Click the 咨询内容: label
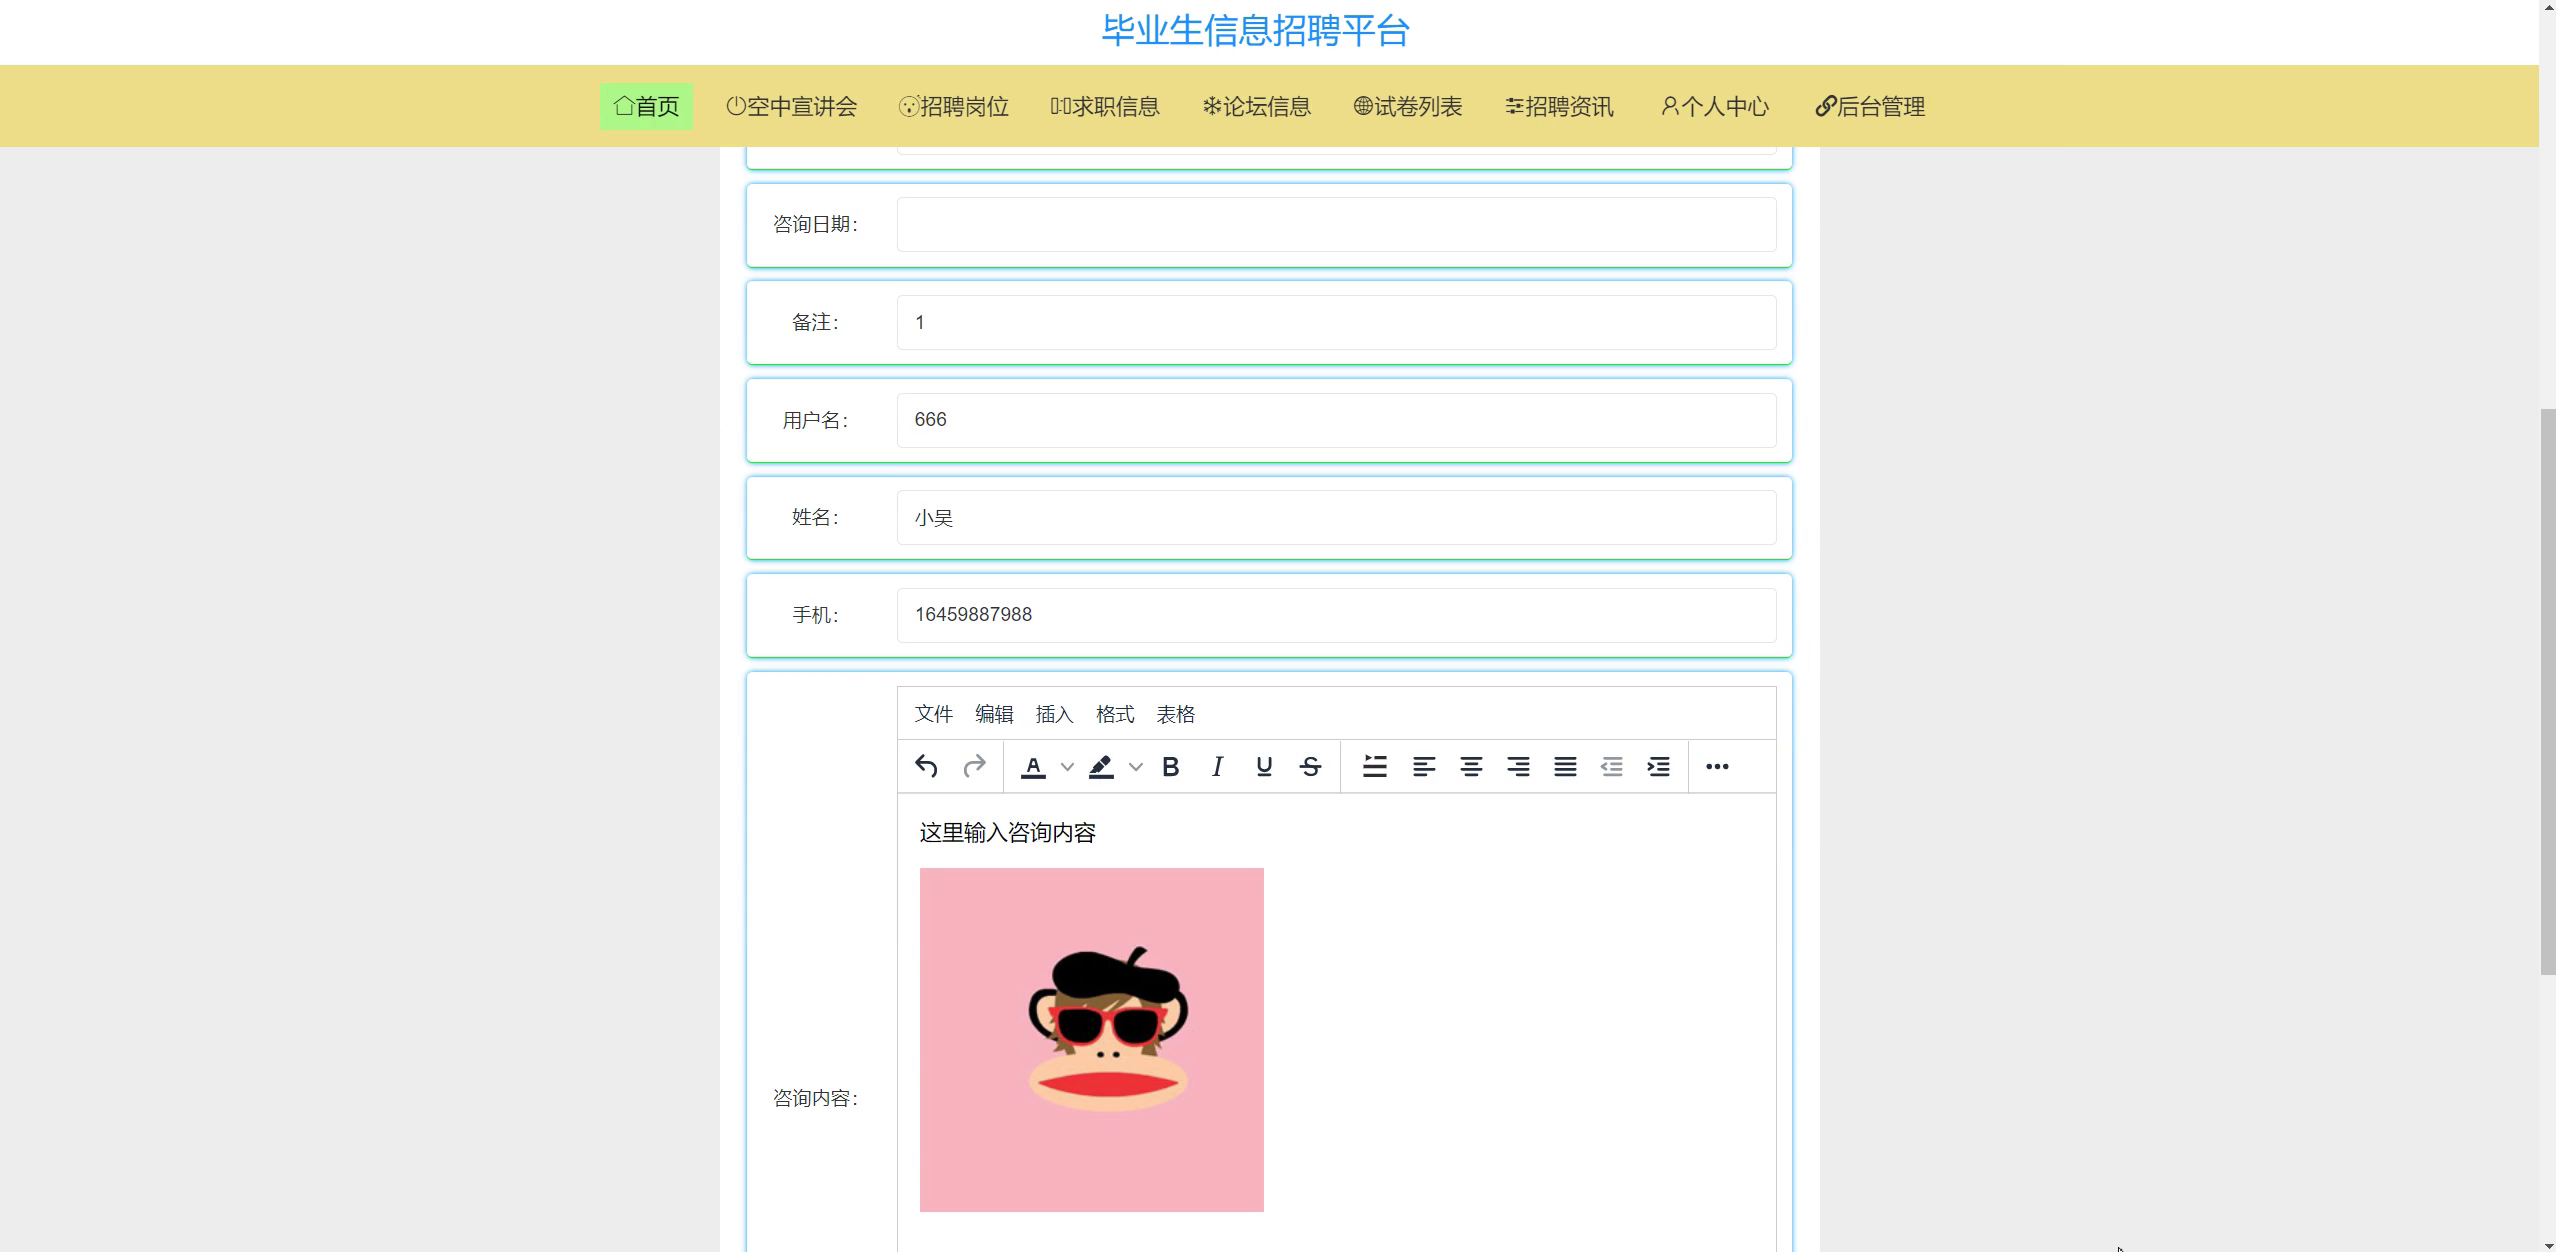Viewport: 2556px width, 1252px height. [x=816, y=1098]
